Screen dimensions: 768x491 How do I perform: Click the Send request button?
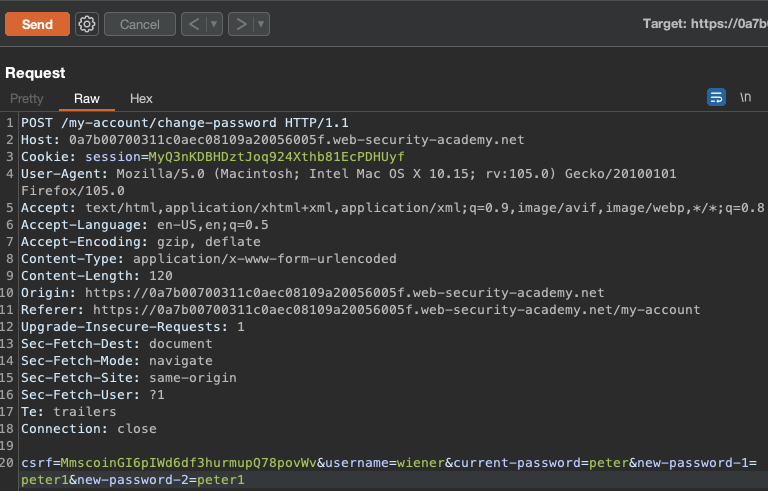tap(37, 24)
